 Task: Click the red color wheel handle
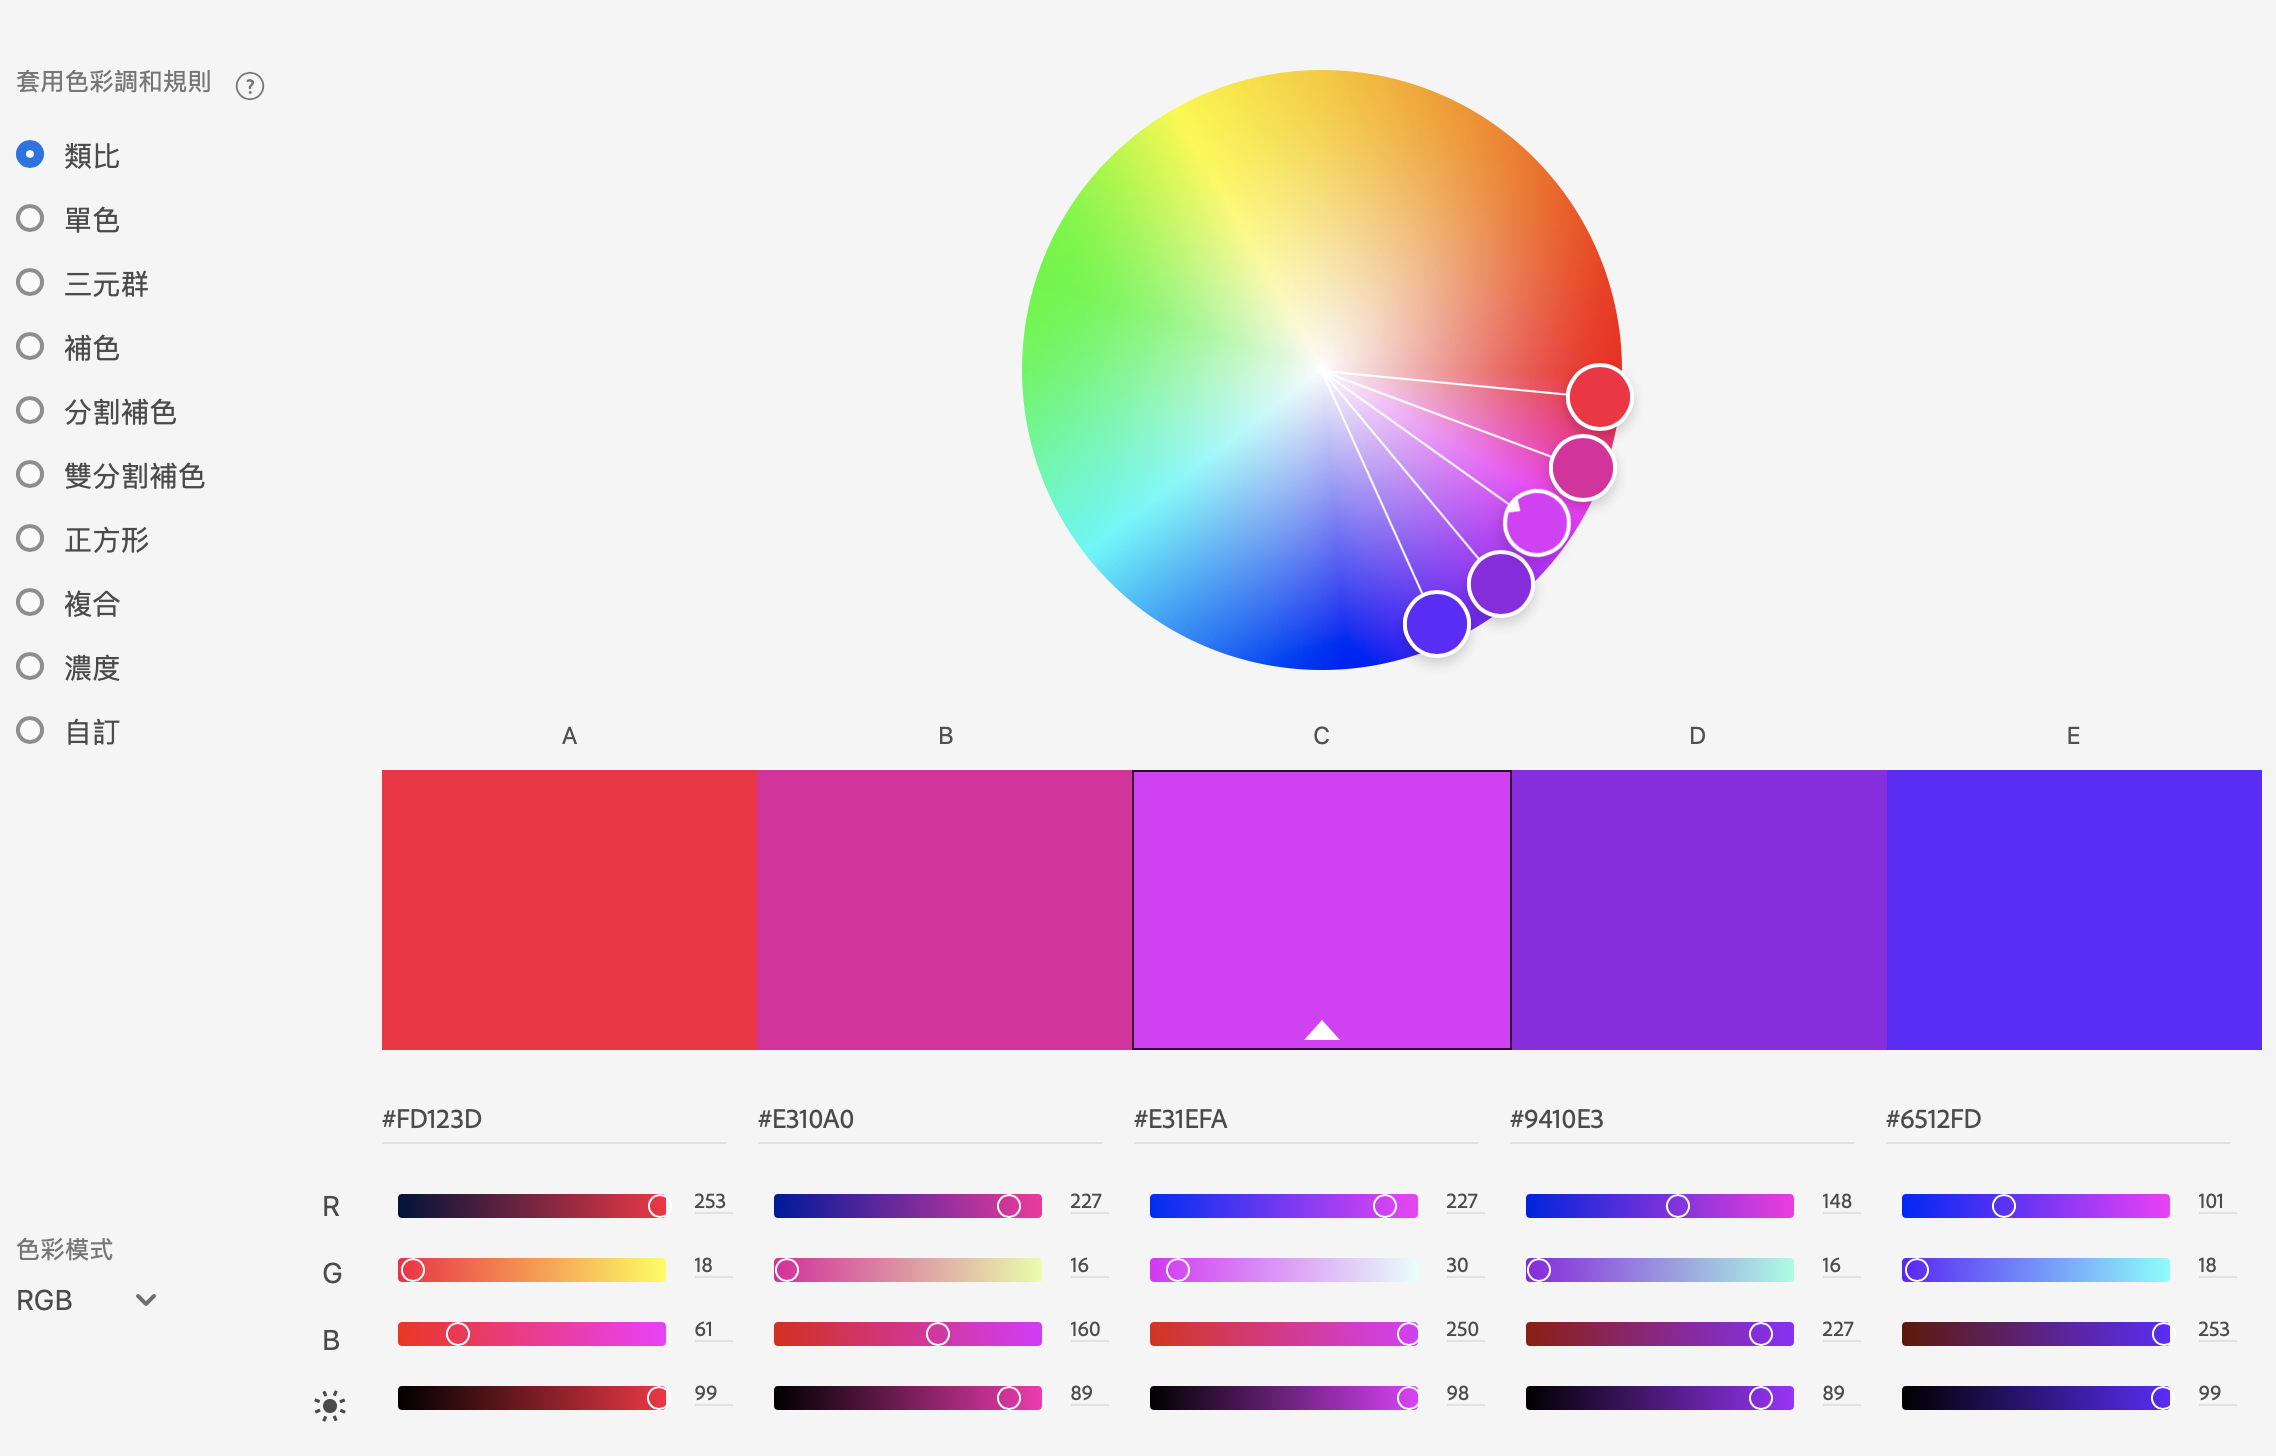pos(1599,397)
